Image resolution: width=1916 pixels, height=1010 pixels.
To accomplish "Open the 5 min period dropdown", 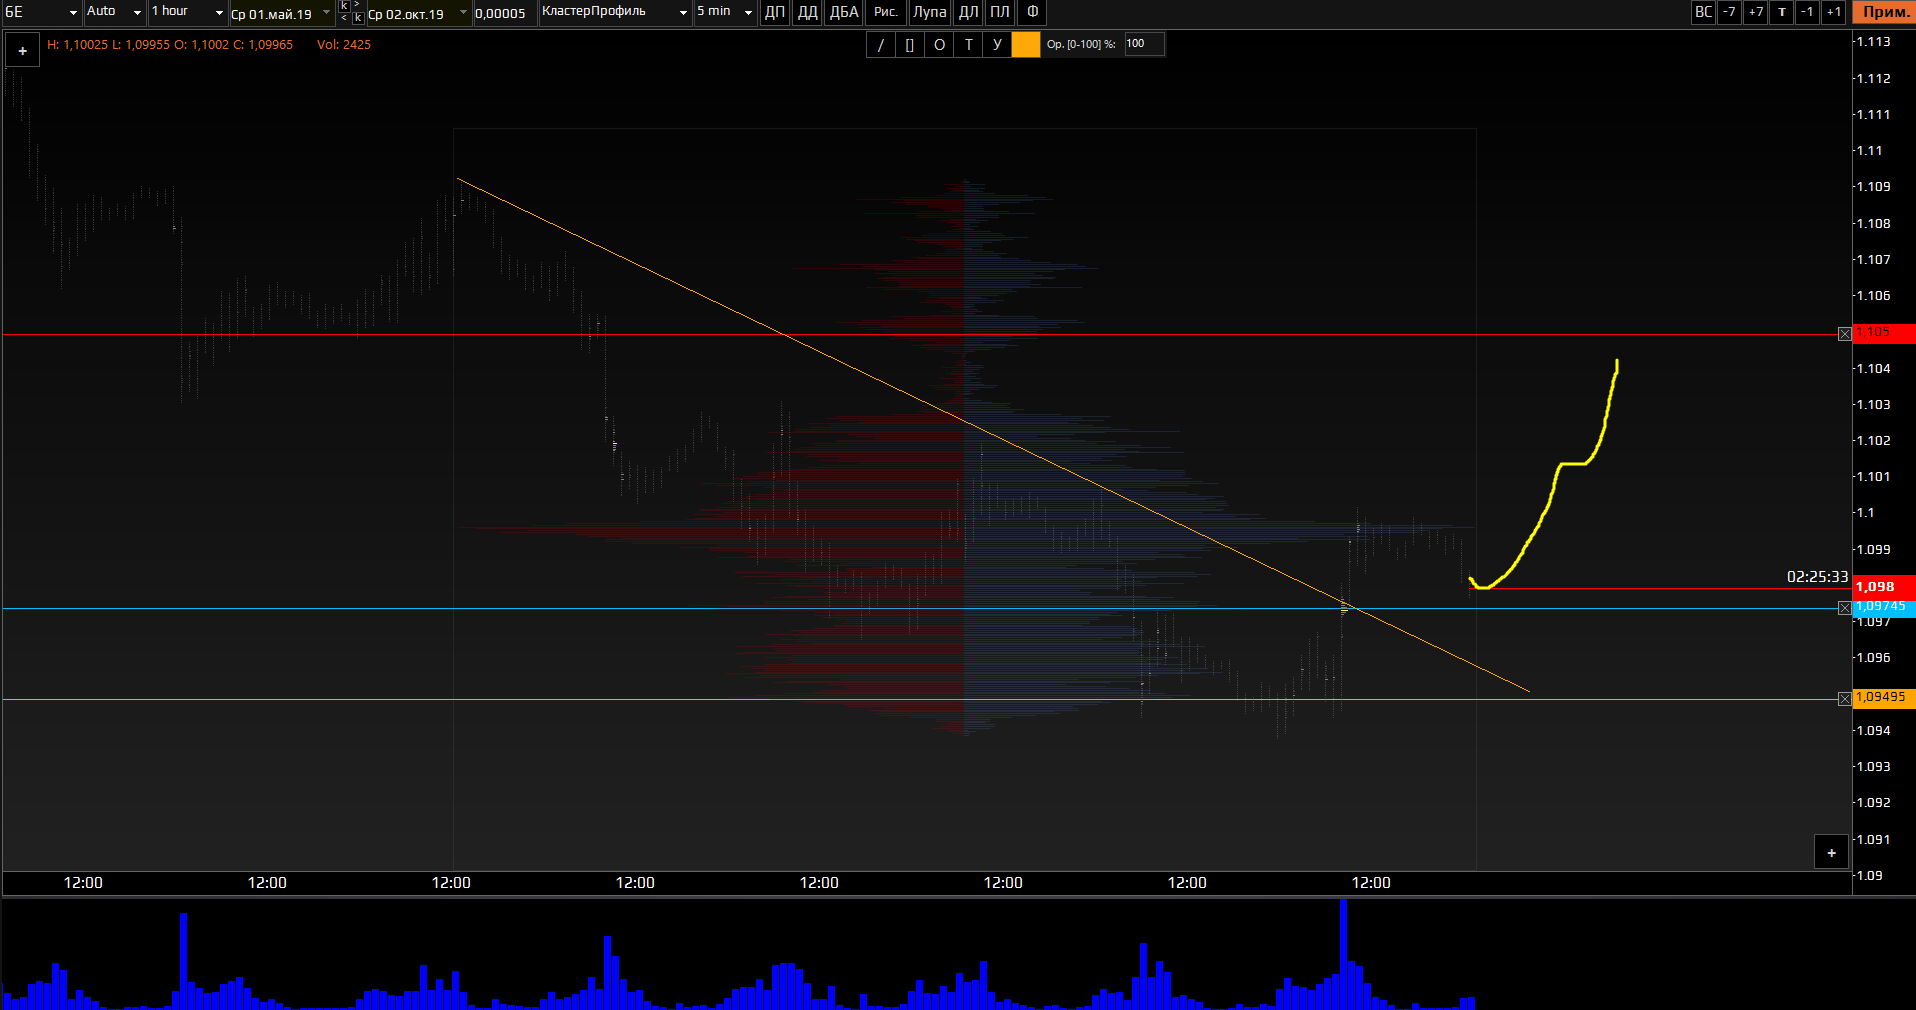I will coord(724,12).
